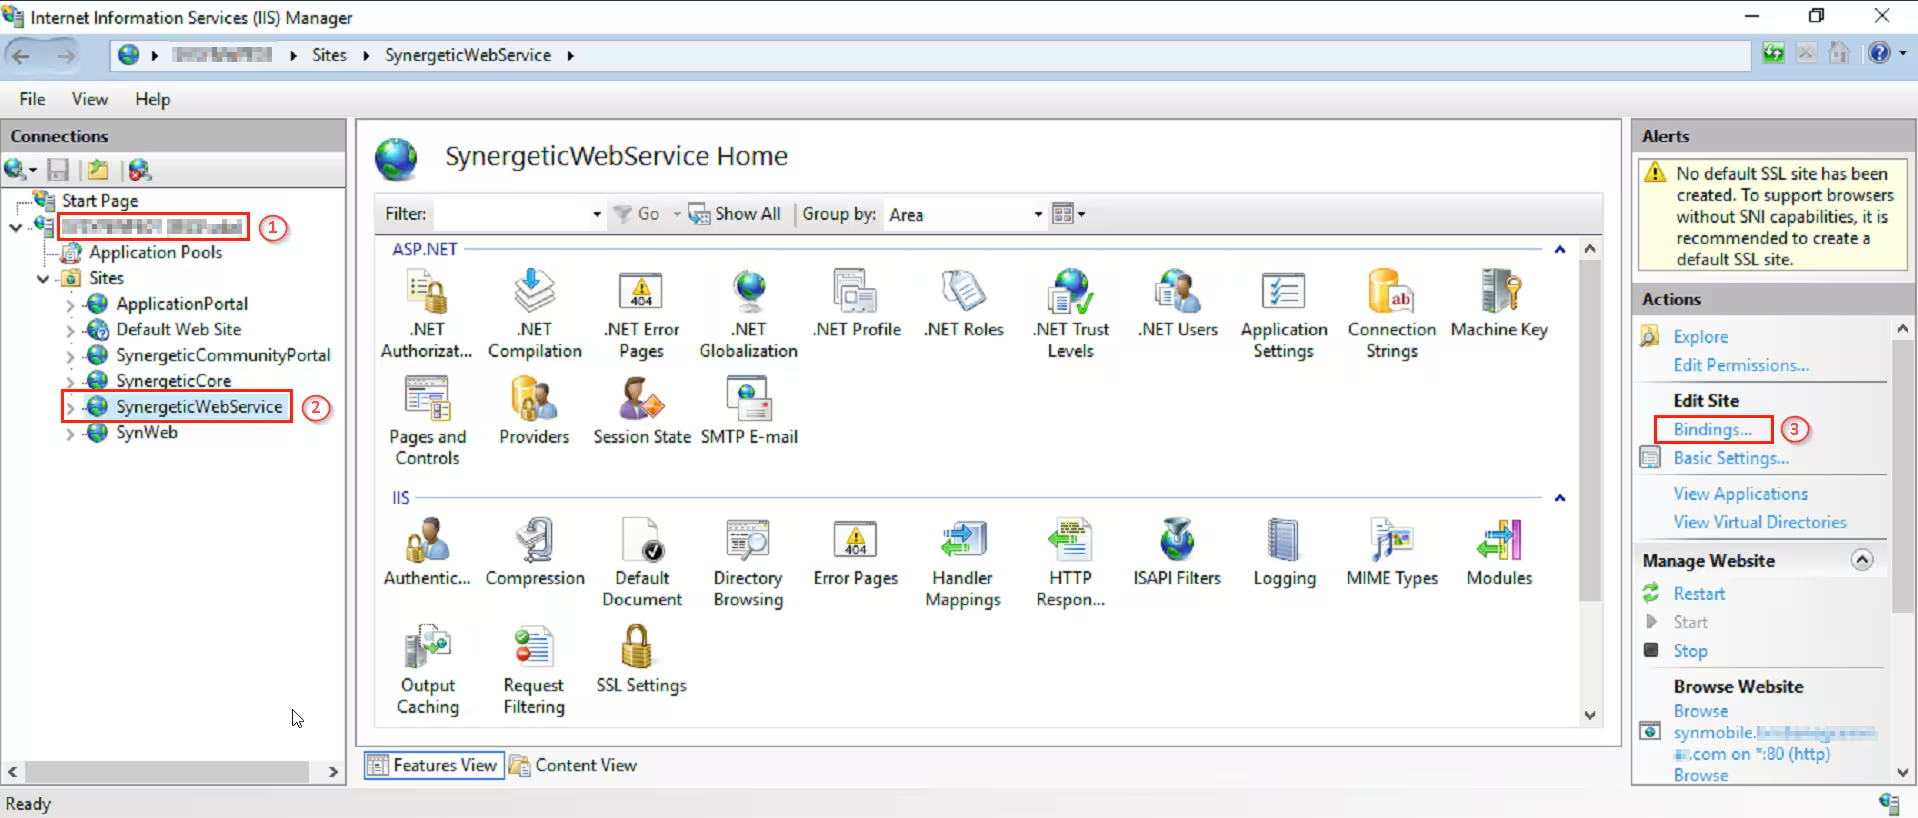Click the Sites breadcrumb in address bar
1918x818 pixels.
click(x=329, y=55)
